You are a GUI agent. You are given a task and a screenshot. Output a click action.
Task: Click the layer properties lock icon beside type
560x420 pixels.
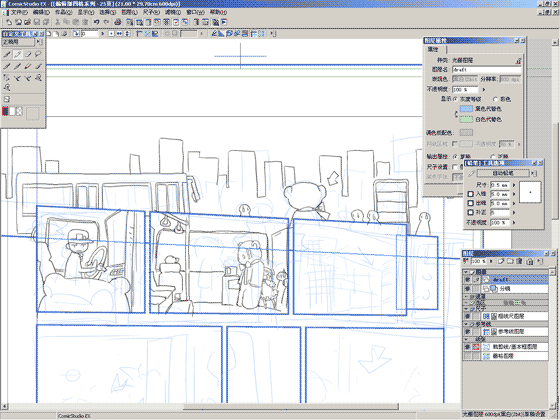(x=518, y=61)
